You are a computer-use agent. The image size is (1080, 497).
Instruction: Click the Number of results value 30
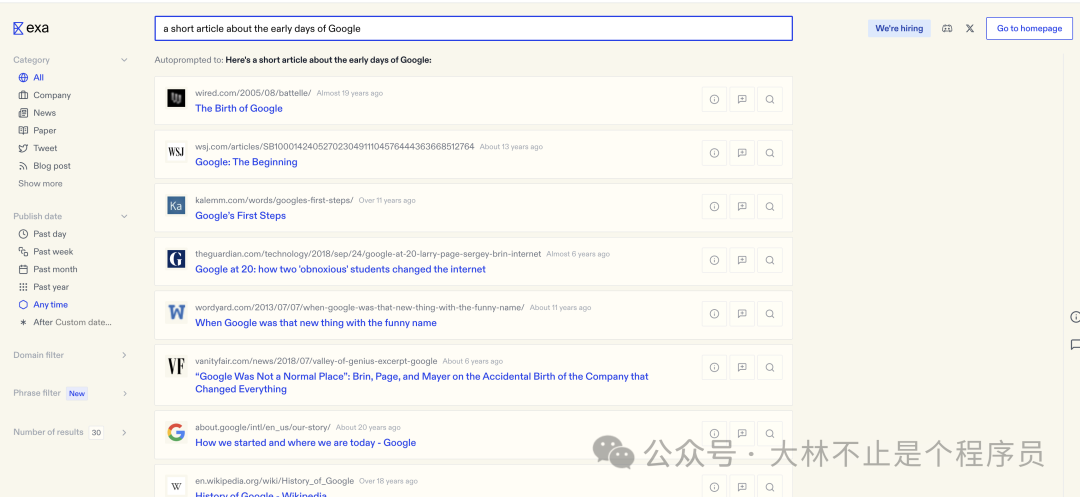pos(96,433)
